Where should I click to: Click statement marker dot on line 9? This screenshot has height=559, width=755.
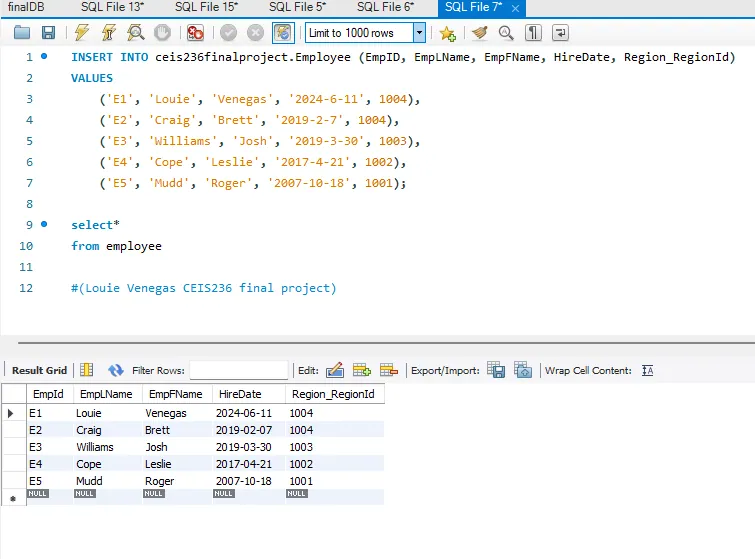[44, 224]
